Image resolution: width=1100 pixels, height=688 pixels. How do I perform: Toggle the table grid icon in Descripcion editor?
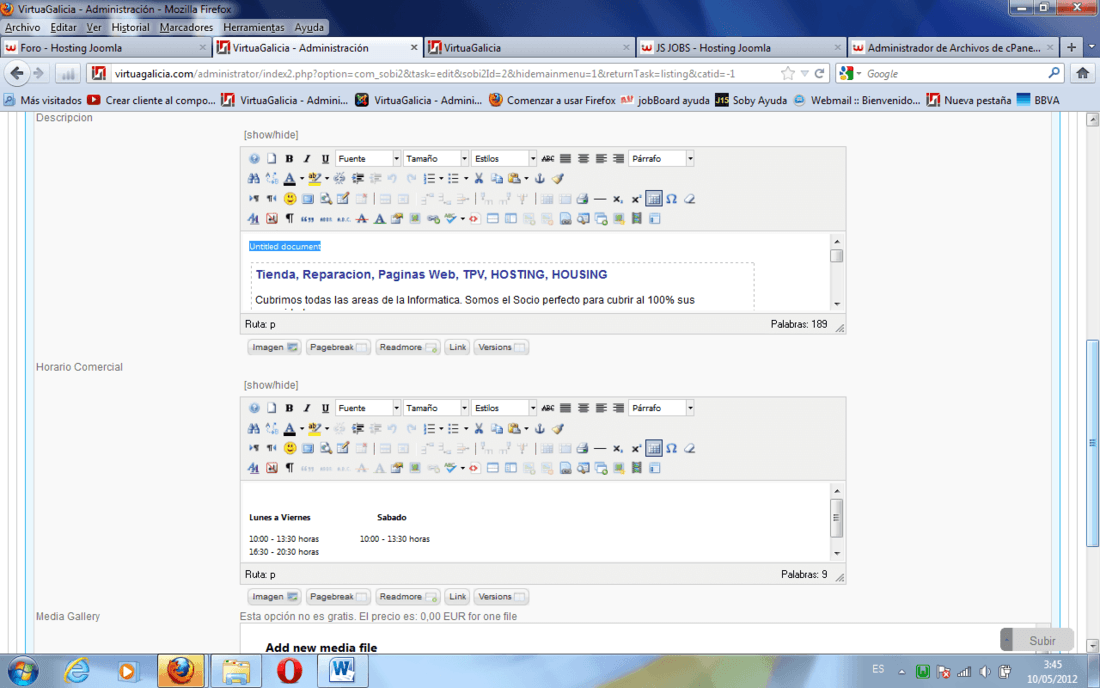tap(654, 199)
